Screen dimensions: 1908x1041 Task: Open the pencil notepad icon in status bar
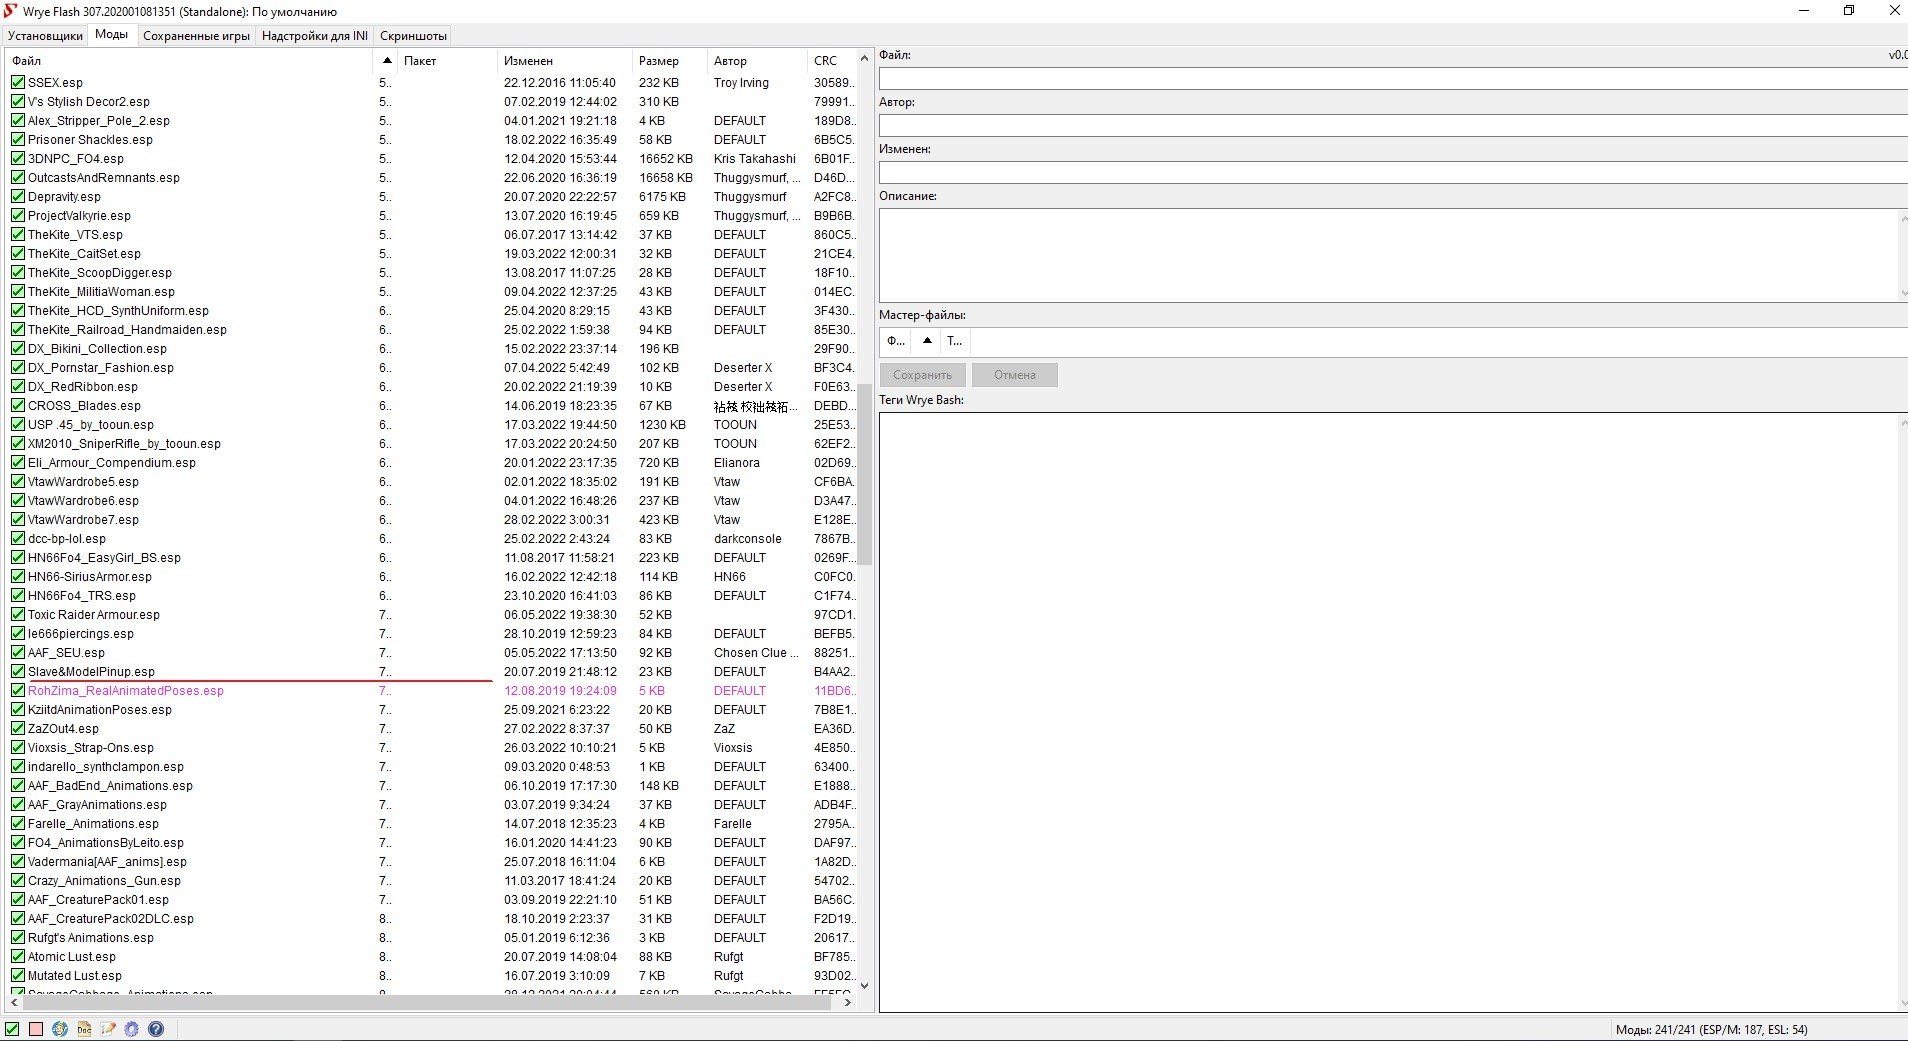pos(108,1029)
